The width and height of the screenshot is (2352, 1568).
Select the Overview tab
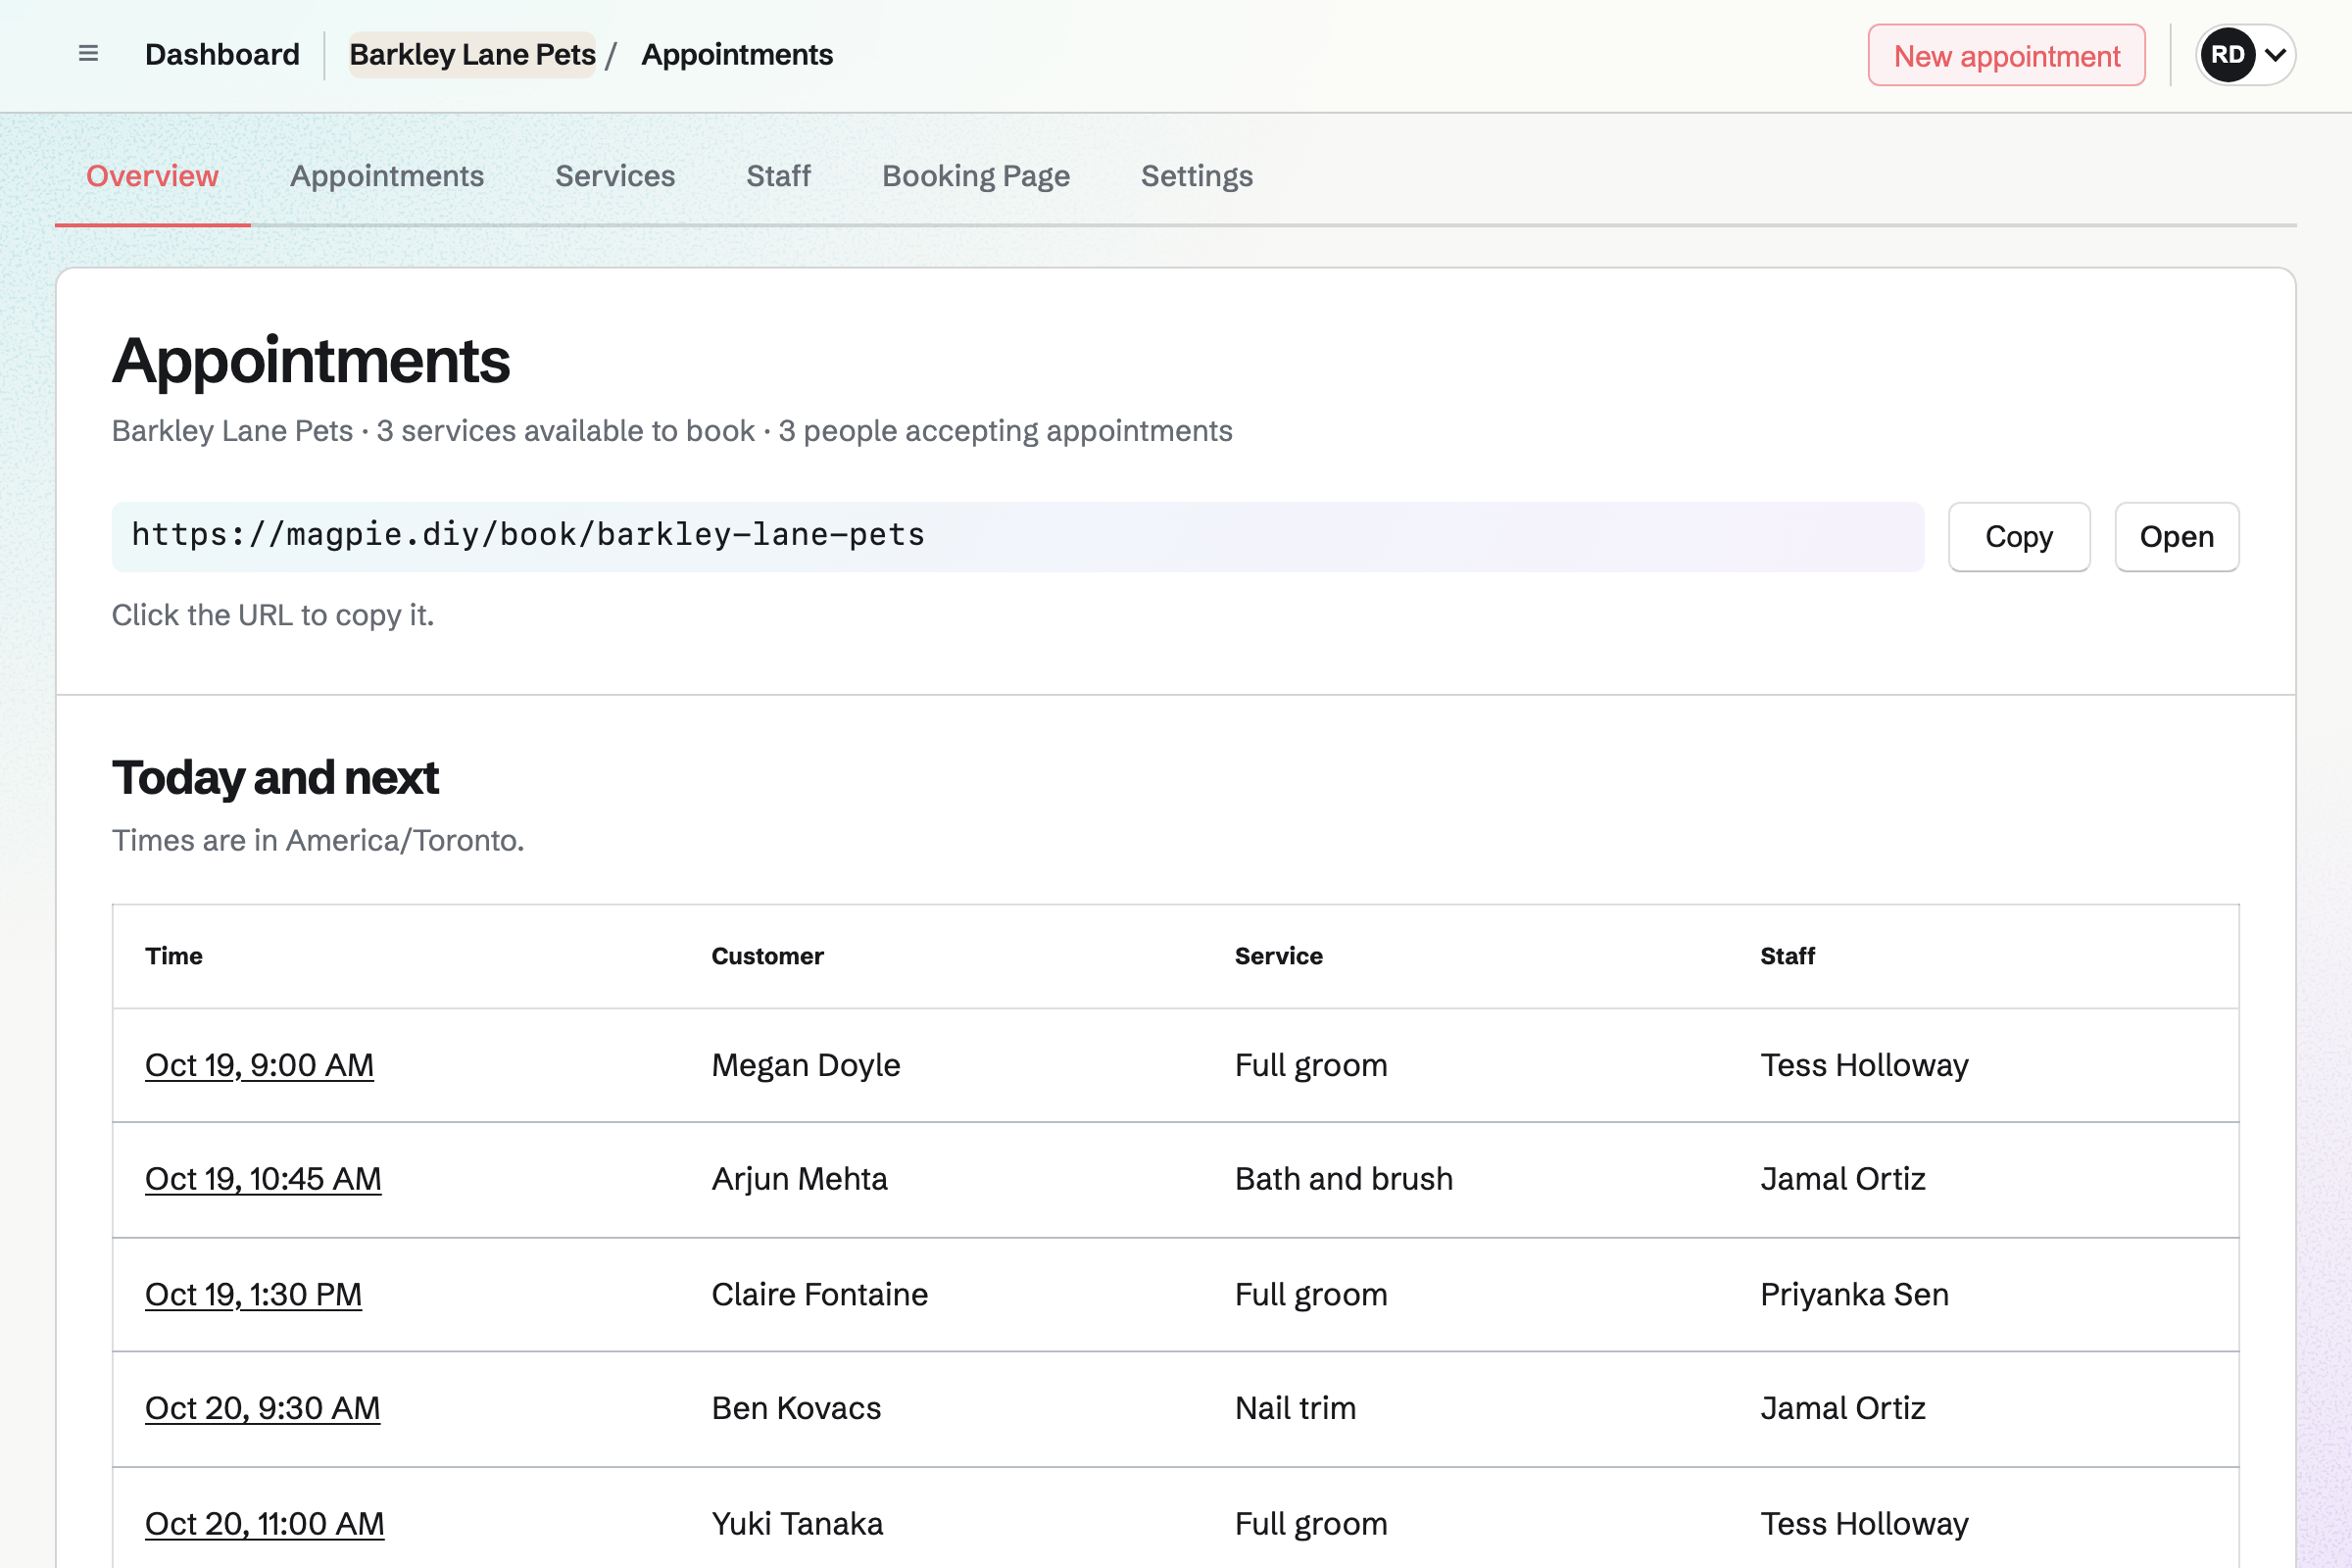pos(152,176)
